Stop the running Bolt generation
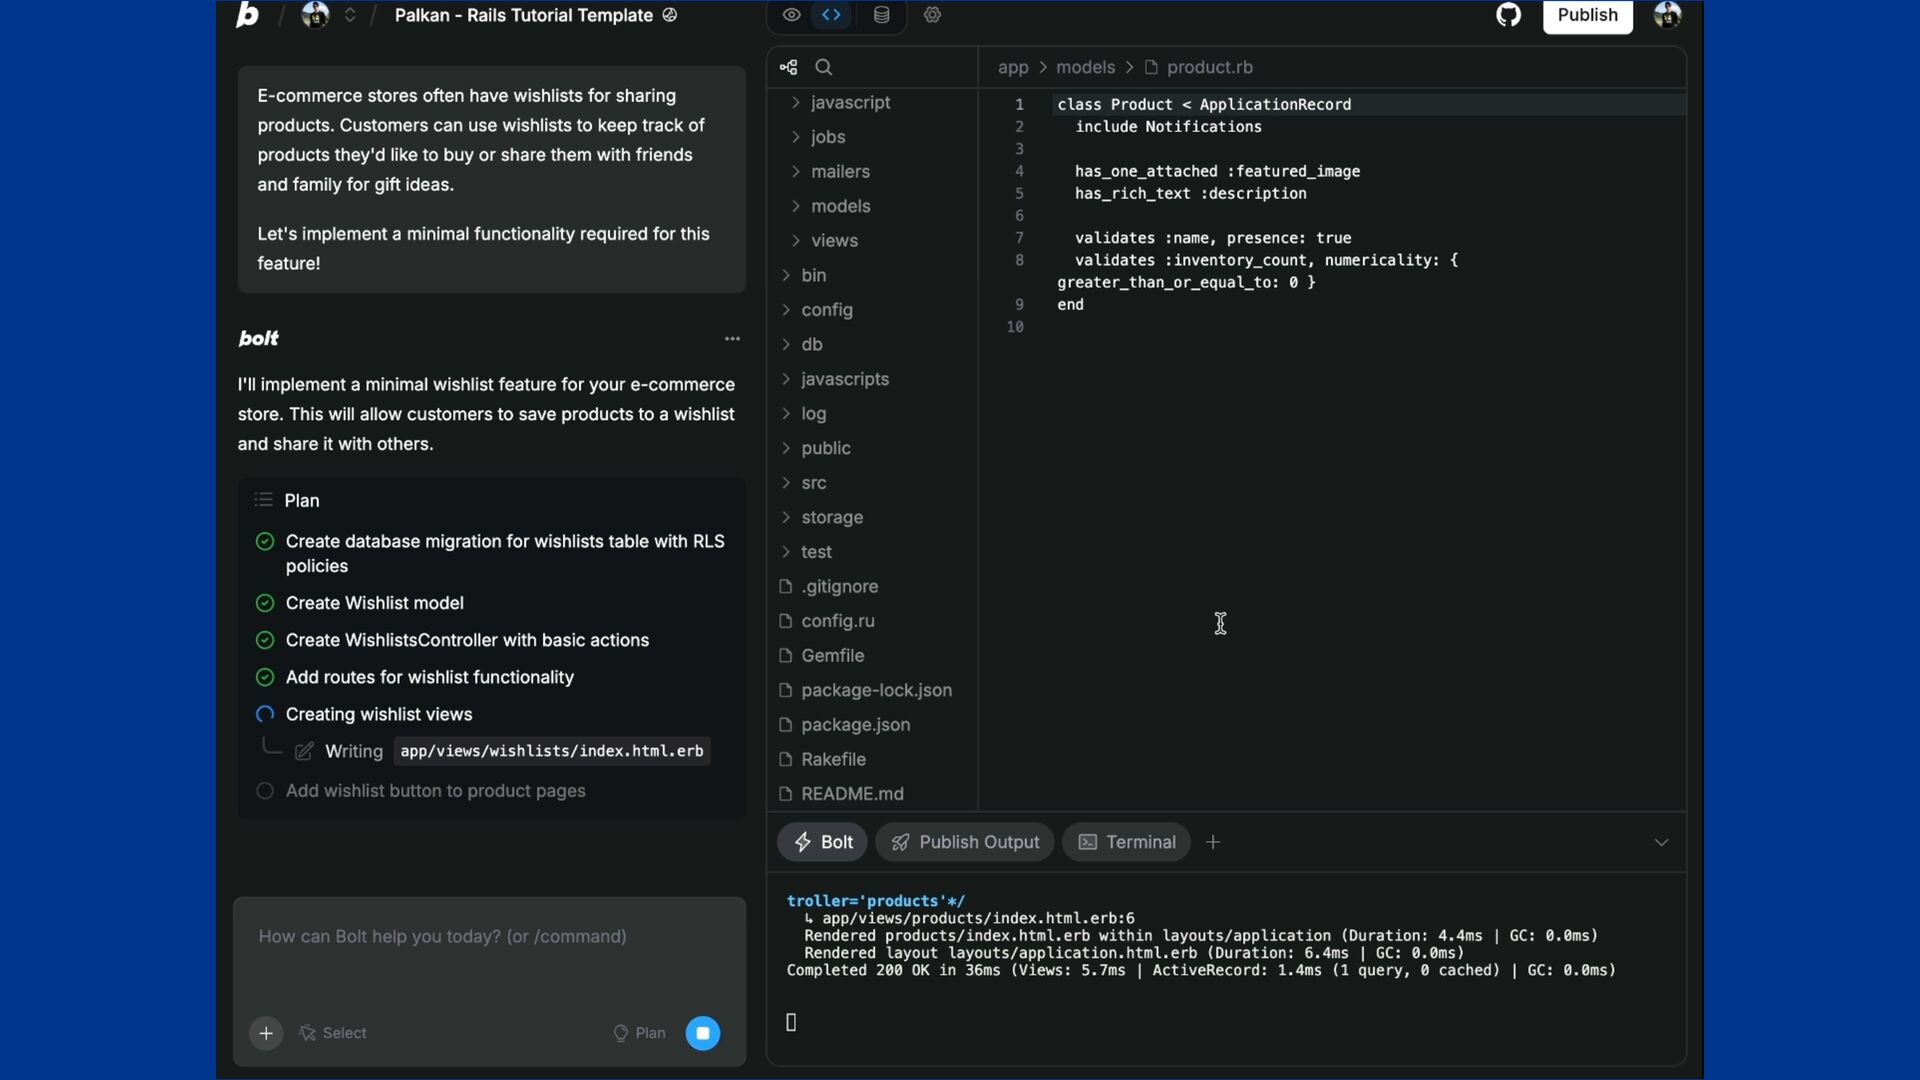 tap(702, 1033)
